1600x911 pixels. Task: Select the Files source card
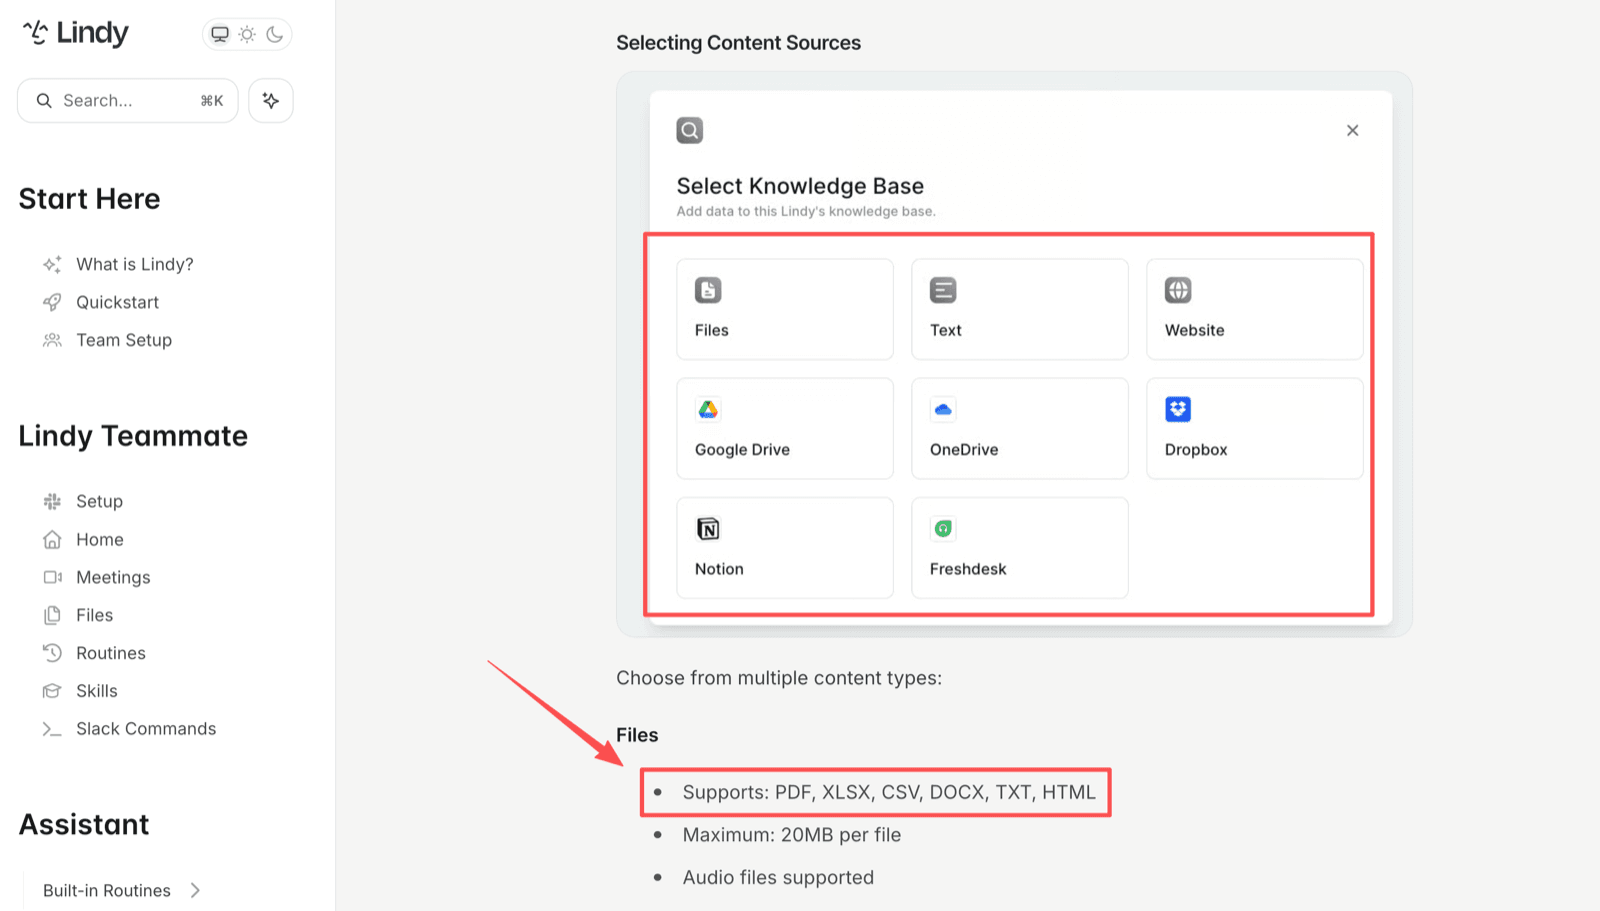tap(785, 309)
